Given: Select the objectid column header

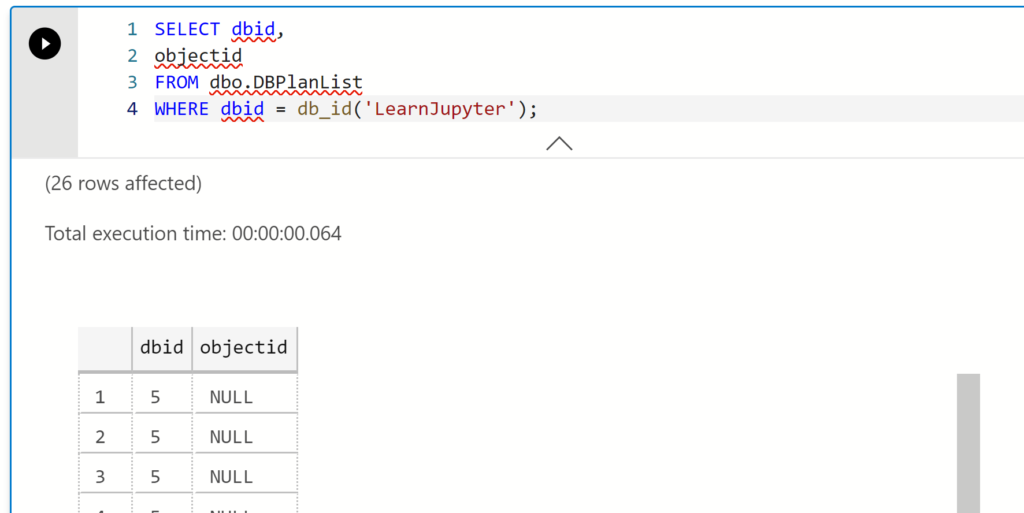Looking at the screenshot, I should [x=244, y=348].
